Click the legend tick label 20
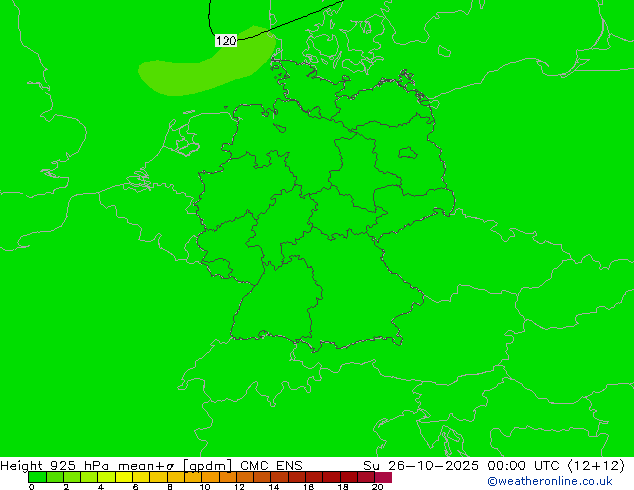Viewport: 634px width, 490px height. (377, 487)
